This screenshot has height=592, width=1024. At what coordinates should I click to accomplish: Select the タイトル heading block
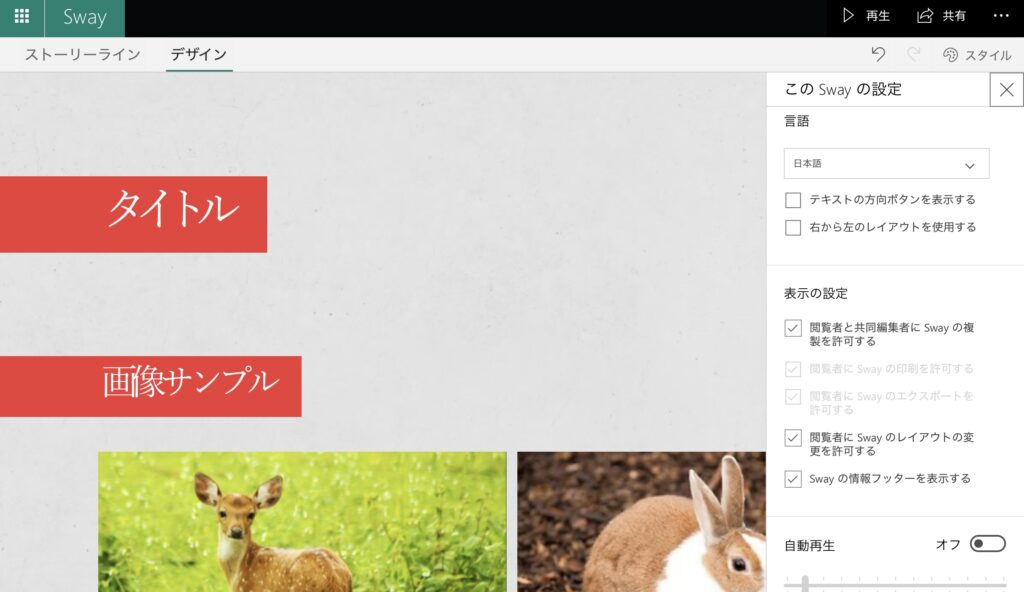tap(133, 214)
